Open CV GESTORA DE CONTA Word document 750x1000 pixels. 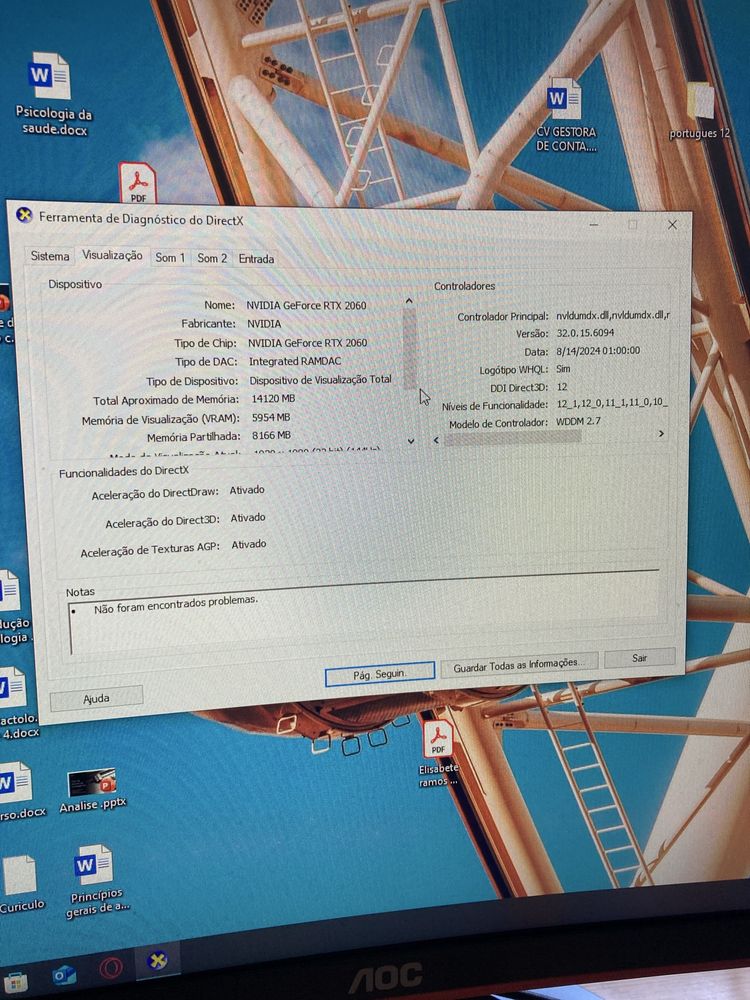[565, 114]
